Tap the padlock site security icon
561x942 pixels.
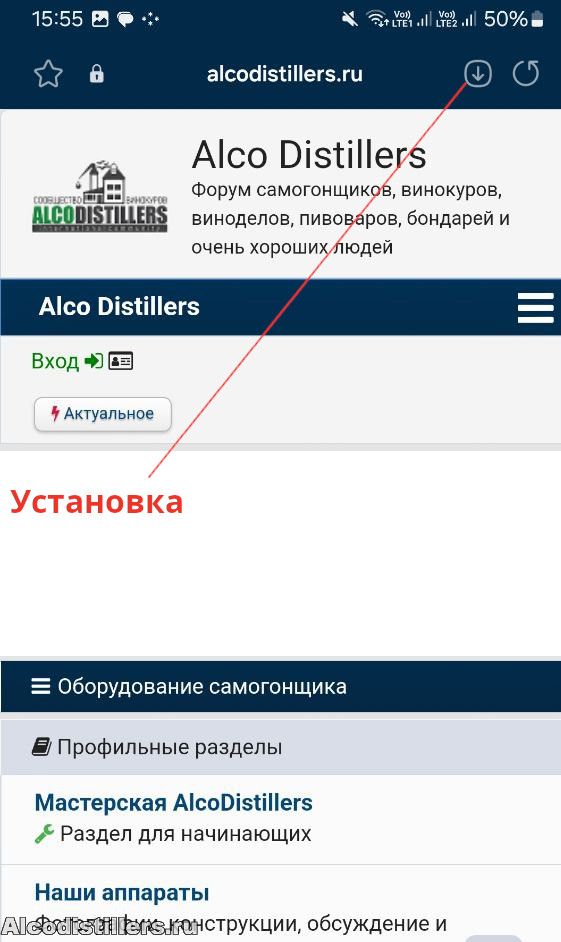point(97,74)
